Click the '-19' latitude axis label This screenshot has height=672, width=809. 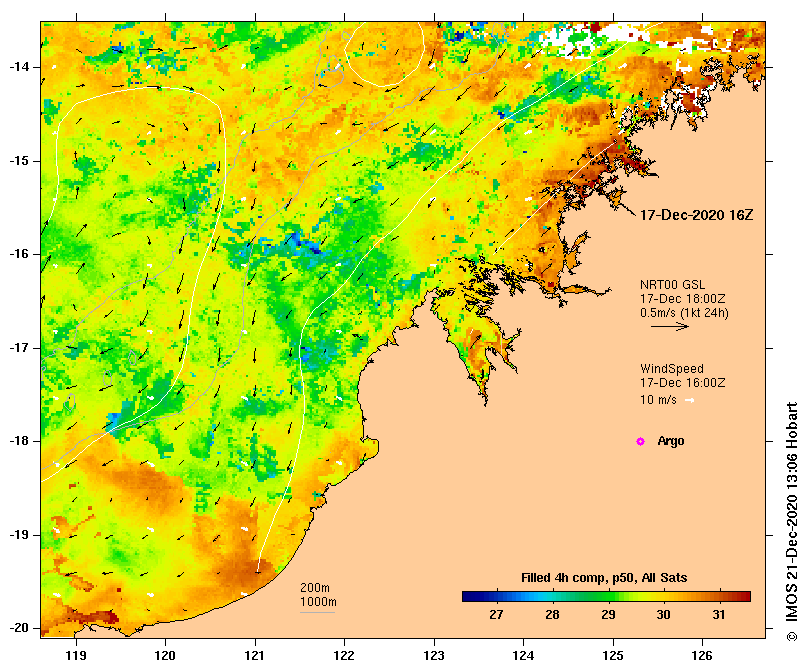tap(19, 535)
